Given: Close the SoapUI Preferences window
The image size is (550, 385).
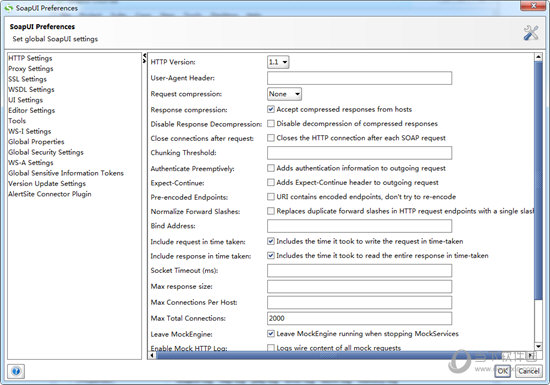Looking at the screenshot, I should (x=533, y=5).
